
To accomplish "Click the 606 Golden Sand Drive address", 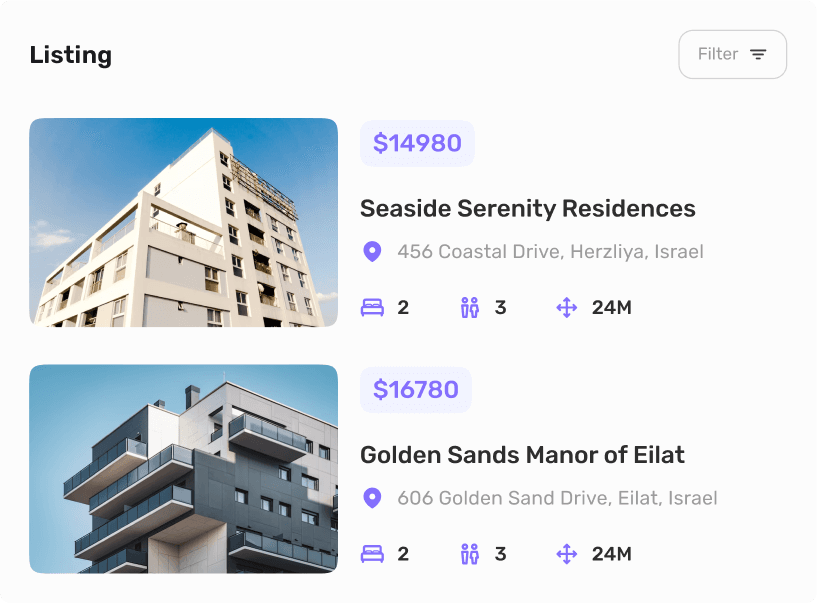I will pos(557,498).
